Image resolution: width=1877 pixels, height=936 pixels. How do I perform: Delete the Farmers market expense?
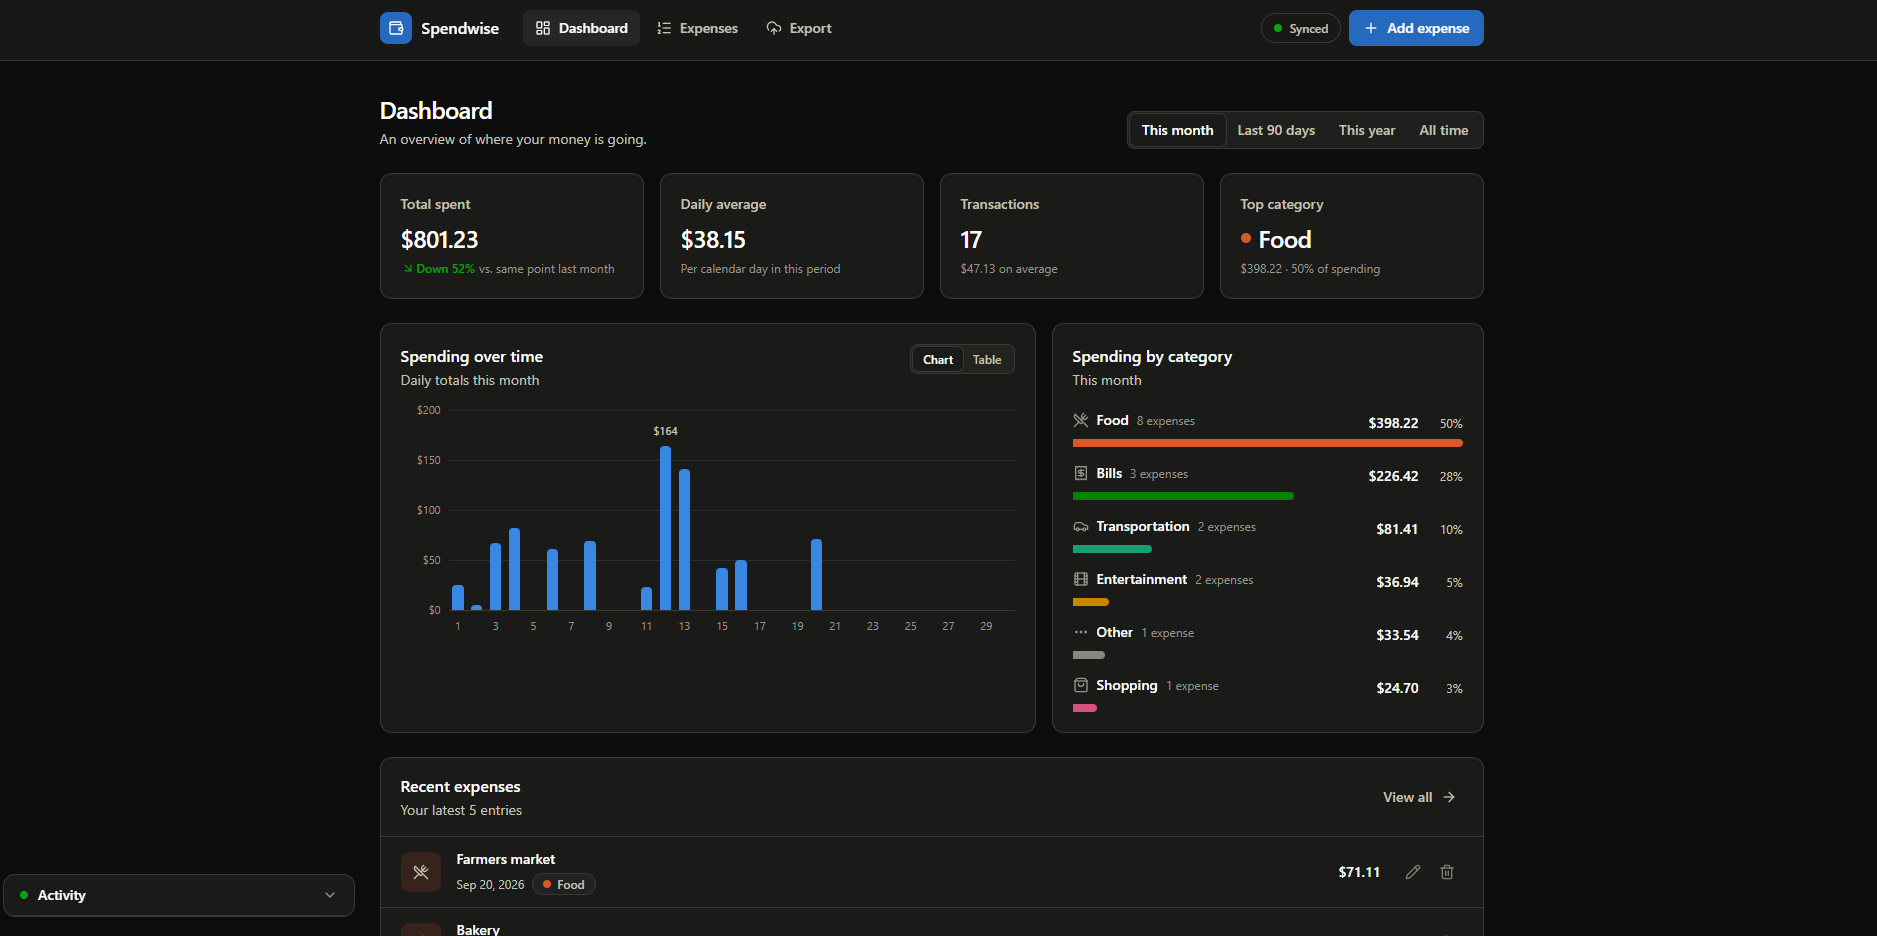[1447, 872]
